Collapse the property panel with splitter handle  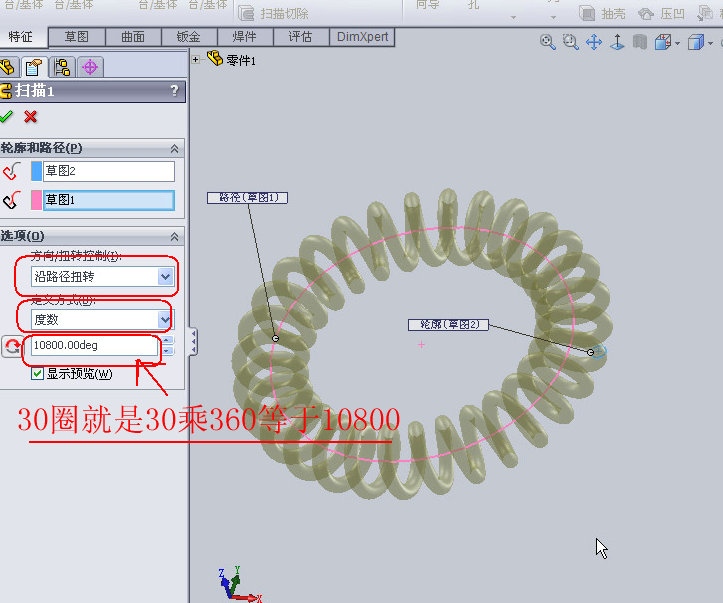(194, 342)
